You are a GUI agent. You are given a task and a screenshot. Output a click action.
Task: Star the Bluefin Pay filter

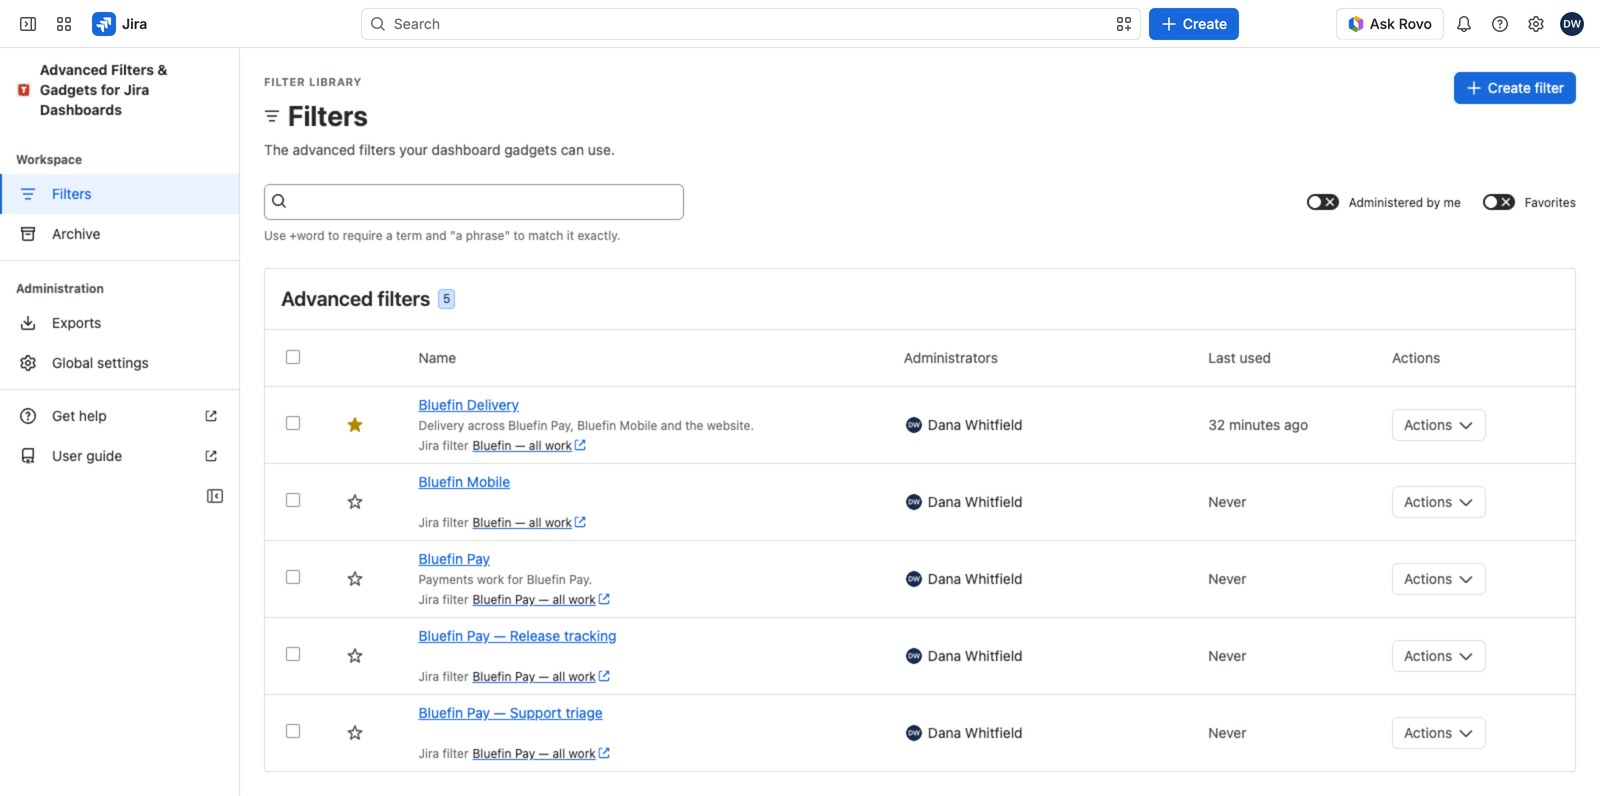click(x=355, y=579)
